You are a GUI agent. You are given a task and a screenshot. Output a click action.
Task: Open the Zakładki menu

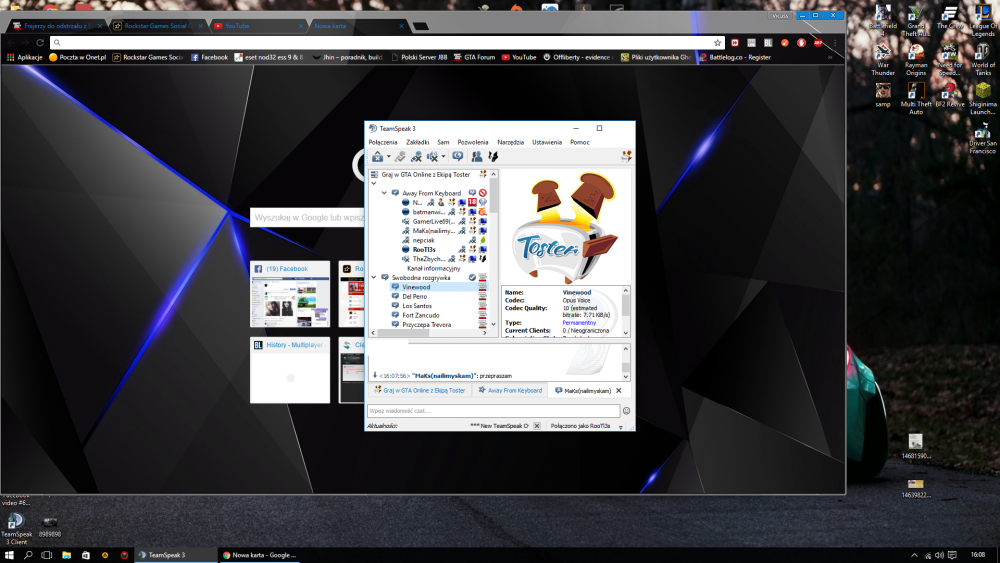coord(418,142)
